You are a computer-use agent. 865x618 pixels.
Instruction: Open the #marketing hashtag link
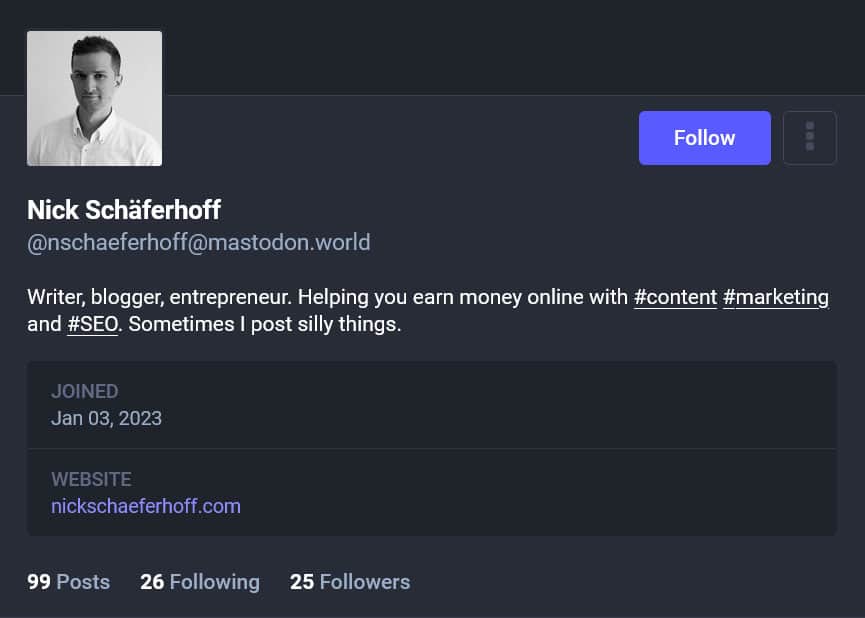coord(775,297)
